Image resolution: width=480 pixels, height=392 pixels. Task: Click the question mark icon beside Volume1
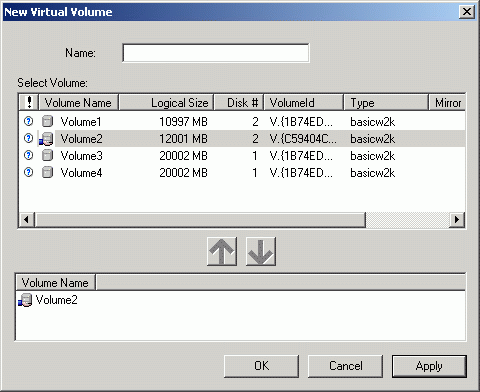coord(29,121)
